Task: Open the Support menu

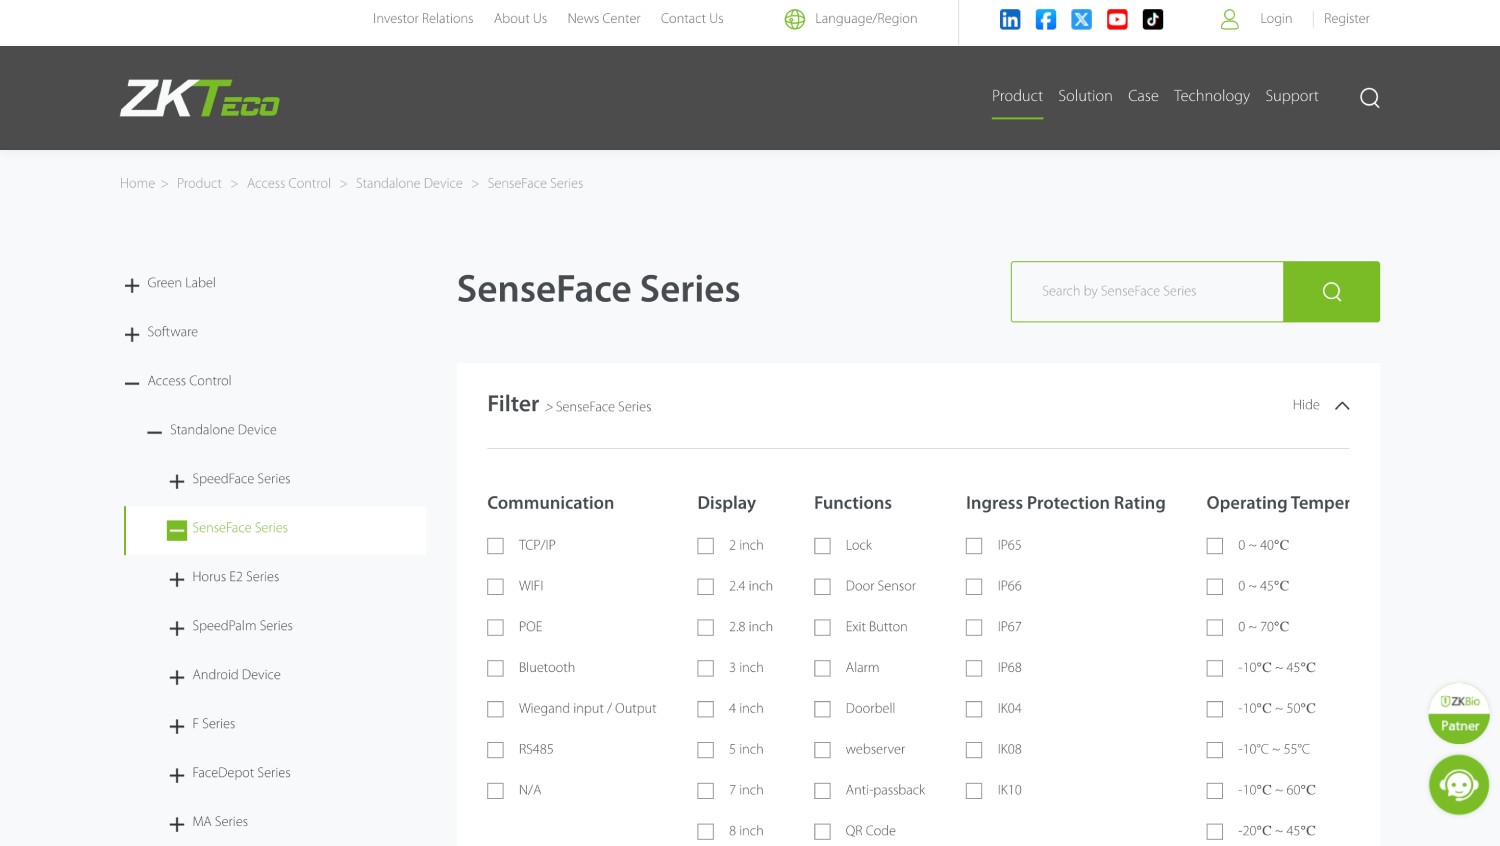Action: click(x=1292, y=96)
